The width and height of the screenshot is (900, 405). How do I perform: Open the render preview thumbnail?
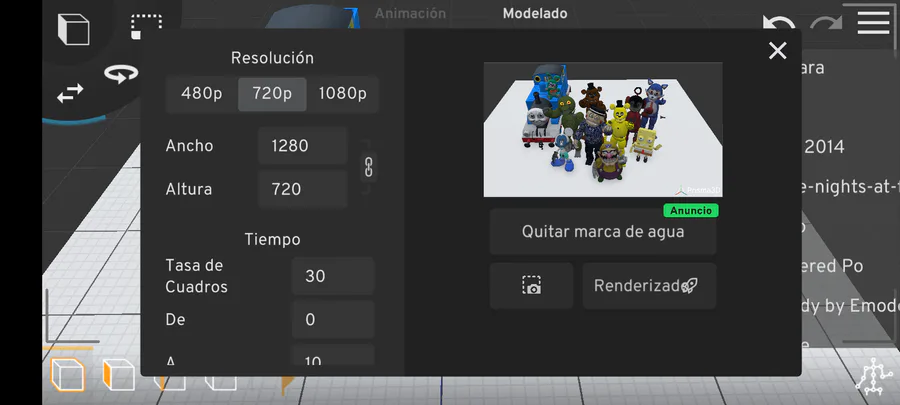pyautogui.click(x=603, y=130)
